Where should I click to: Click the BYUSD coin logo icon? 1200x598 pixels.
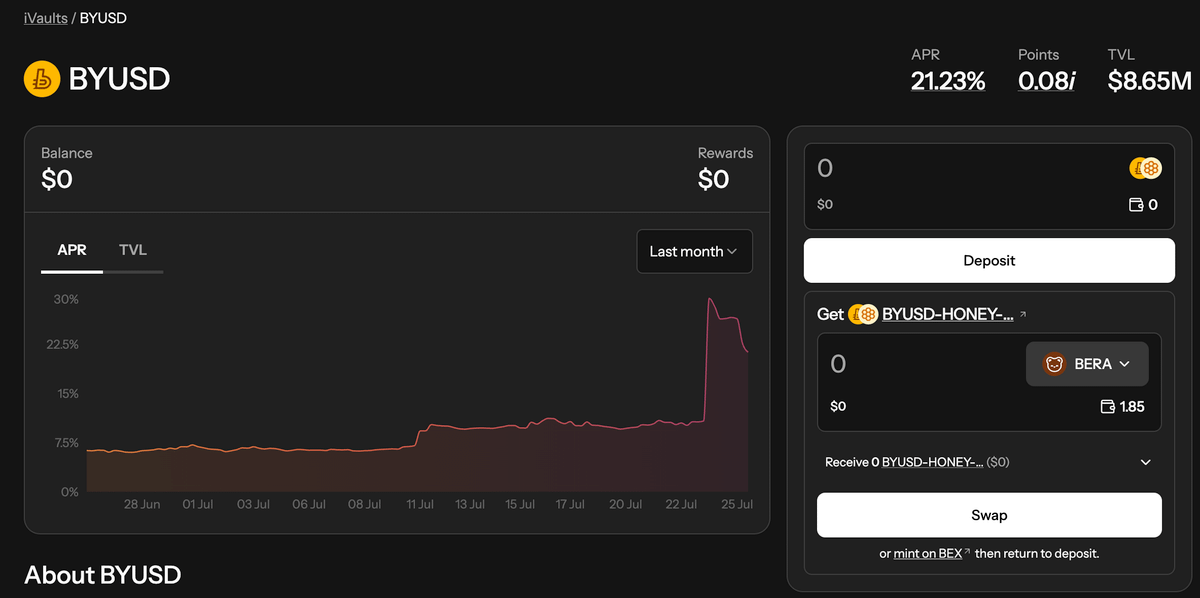click(41, 79)
